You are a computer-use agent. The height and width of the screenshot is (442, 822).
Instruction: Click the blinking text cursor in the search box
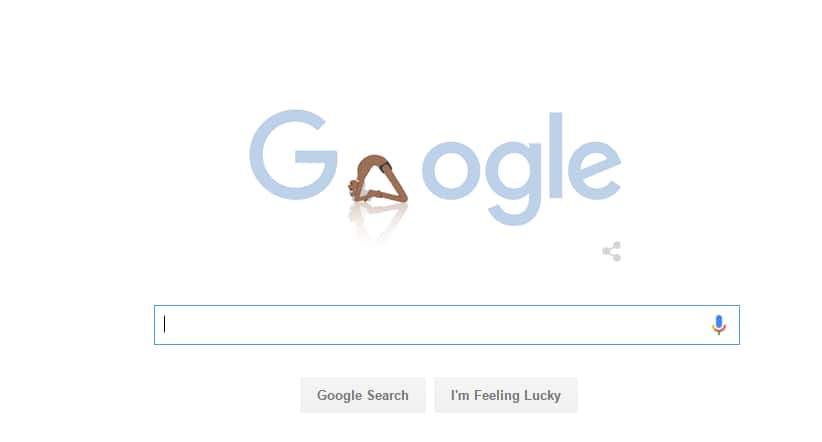165,324
